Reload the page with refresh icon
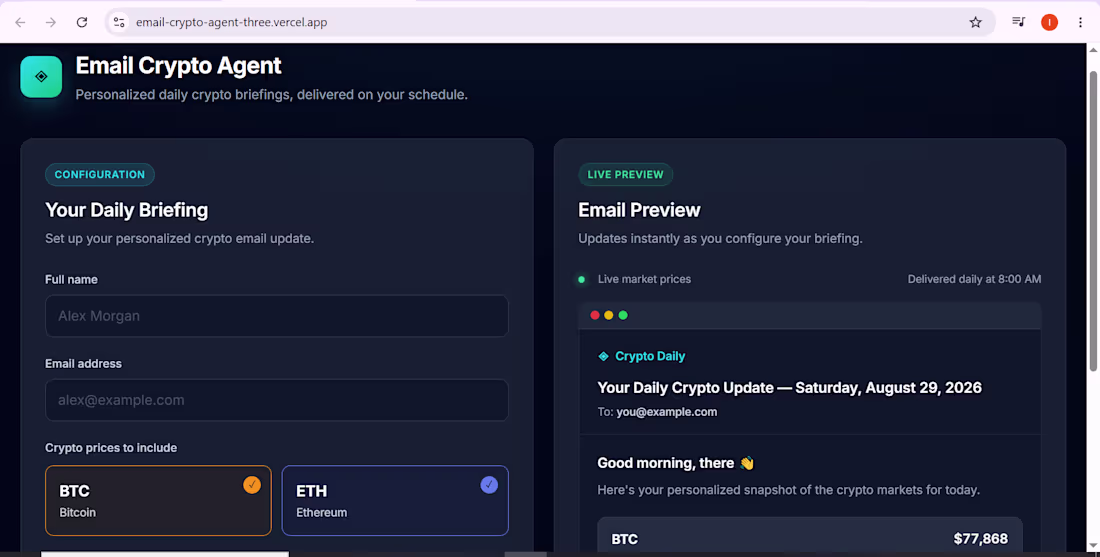 point(82,22)
